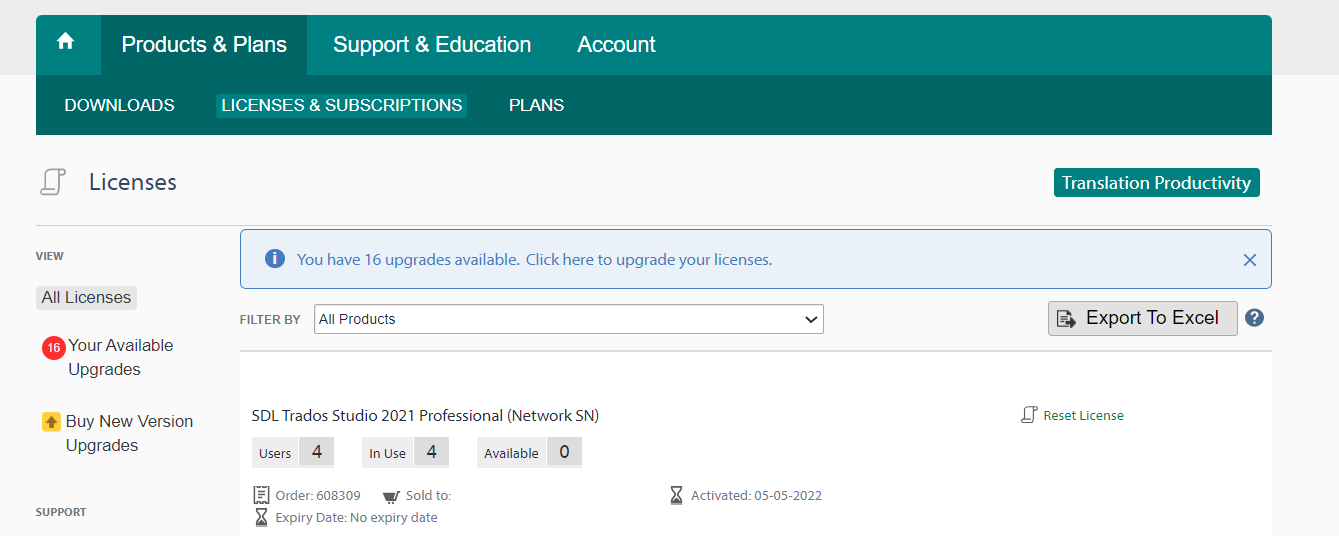The width and height of the screenshot is (1339, 536).
Task: Open Buy New Version Upgrades
Action: 129,433
